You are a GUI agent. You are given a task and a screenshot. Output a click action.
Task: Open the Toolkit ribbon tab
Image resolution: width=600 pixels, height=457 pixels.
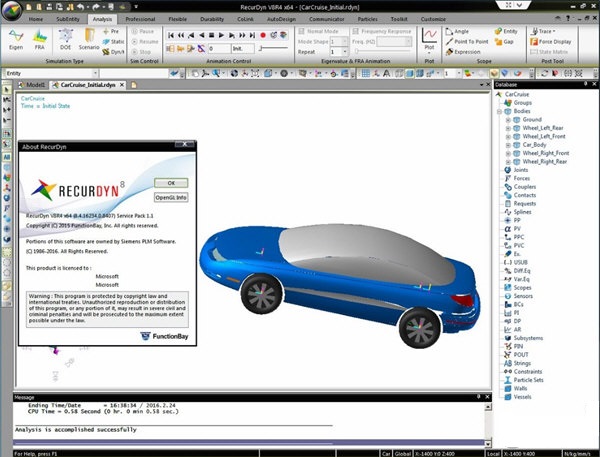399,19
